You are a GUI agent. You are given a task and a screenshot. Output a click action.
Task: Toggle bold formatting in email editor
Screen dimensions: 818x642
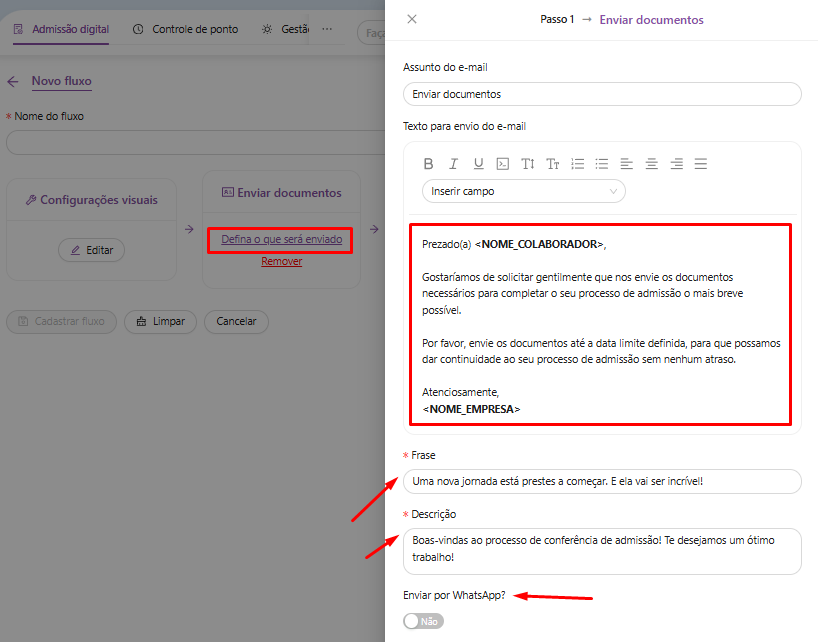tap(428, 164)
